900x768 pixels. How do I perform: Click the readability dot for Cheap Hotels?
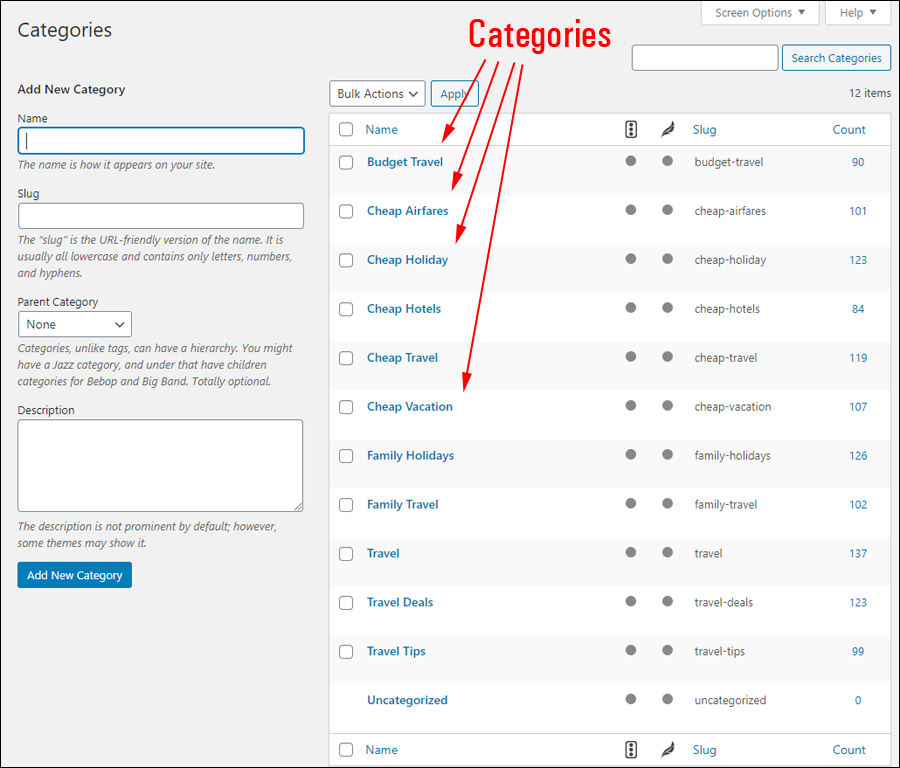pyautogui.click(x=668, y=308)
